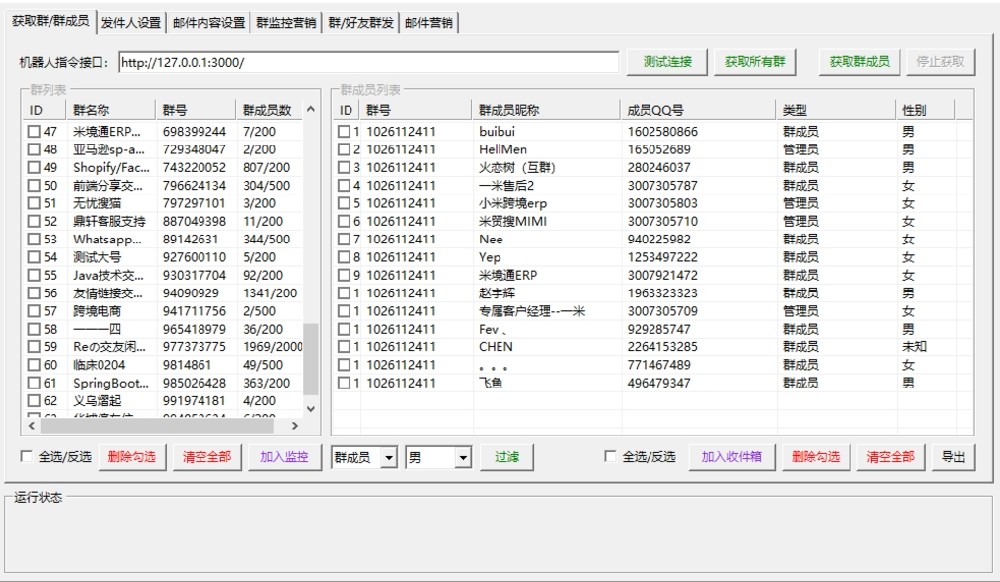Click group number 977373775
Screen dimensions: 1000x582
click(x=194, y=347)
